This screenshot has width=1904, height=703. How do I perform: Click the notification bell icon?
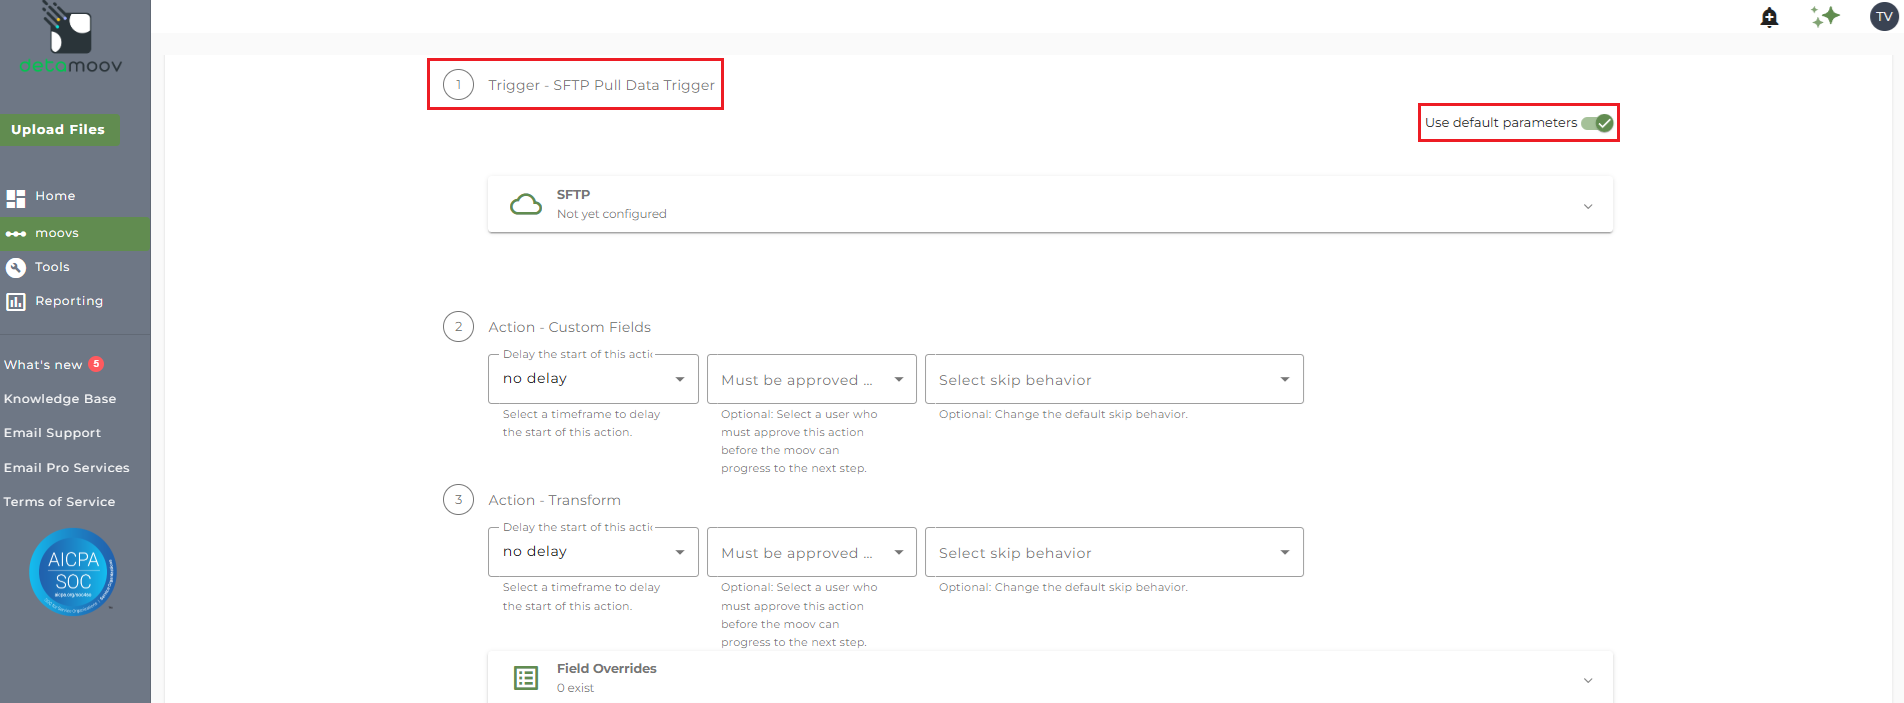tap(1769, 17)
